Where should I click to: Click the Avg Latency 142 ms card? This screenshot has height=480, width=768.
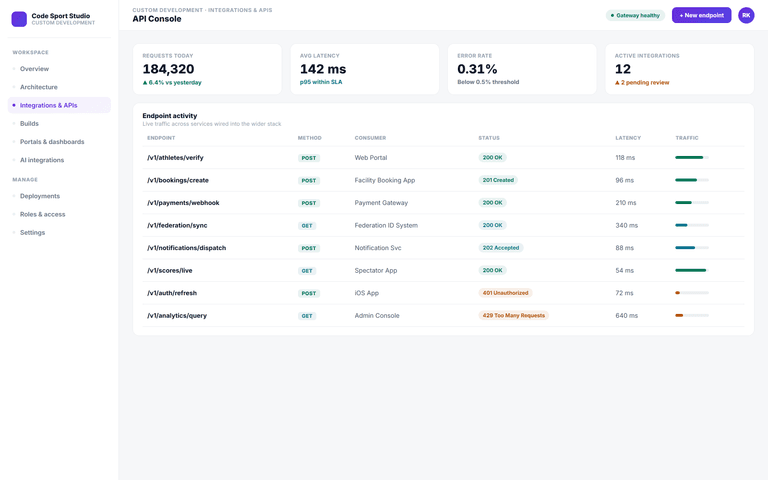(364, 69)
